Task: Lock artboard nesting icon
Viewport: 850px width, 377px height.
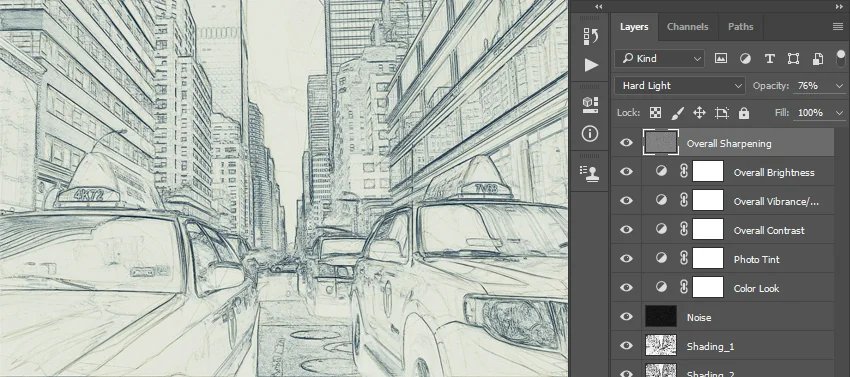Action: click(722, 113)
